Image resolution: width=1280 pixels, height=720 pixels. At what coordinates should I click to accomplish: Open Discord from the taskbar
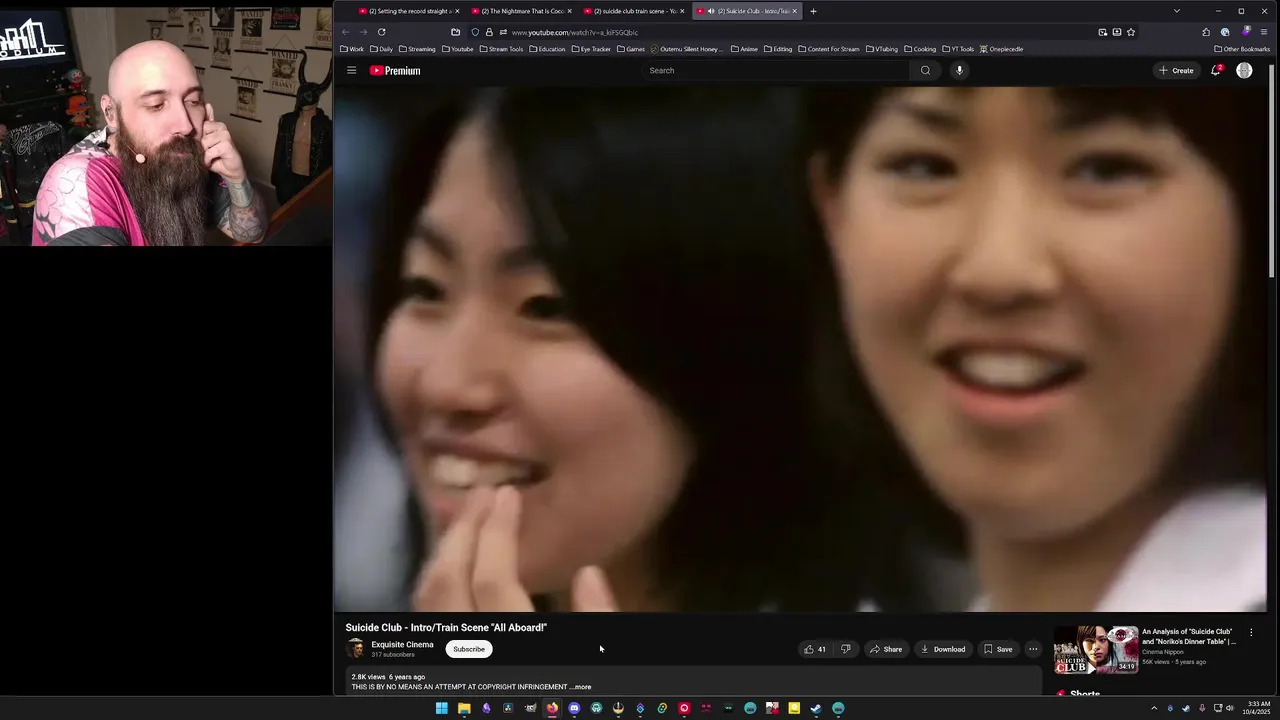(574, 708)
